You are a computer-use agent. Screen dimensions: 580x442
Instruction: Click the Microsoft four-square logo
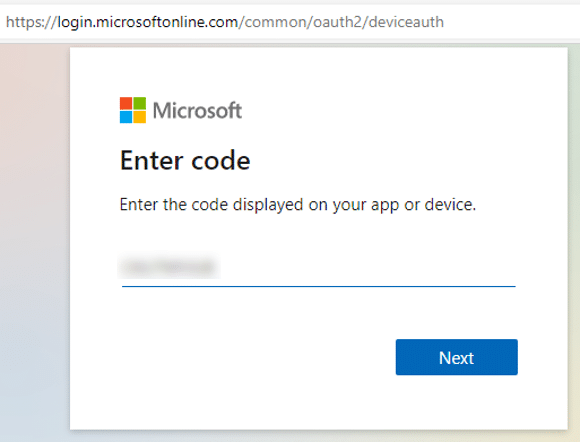coord(133,110)
